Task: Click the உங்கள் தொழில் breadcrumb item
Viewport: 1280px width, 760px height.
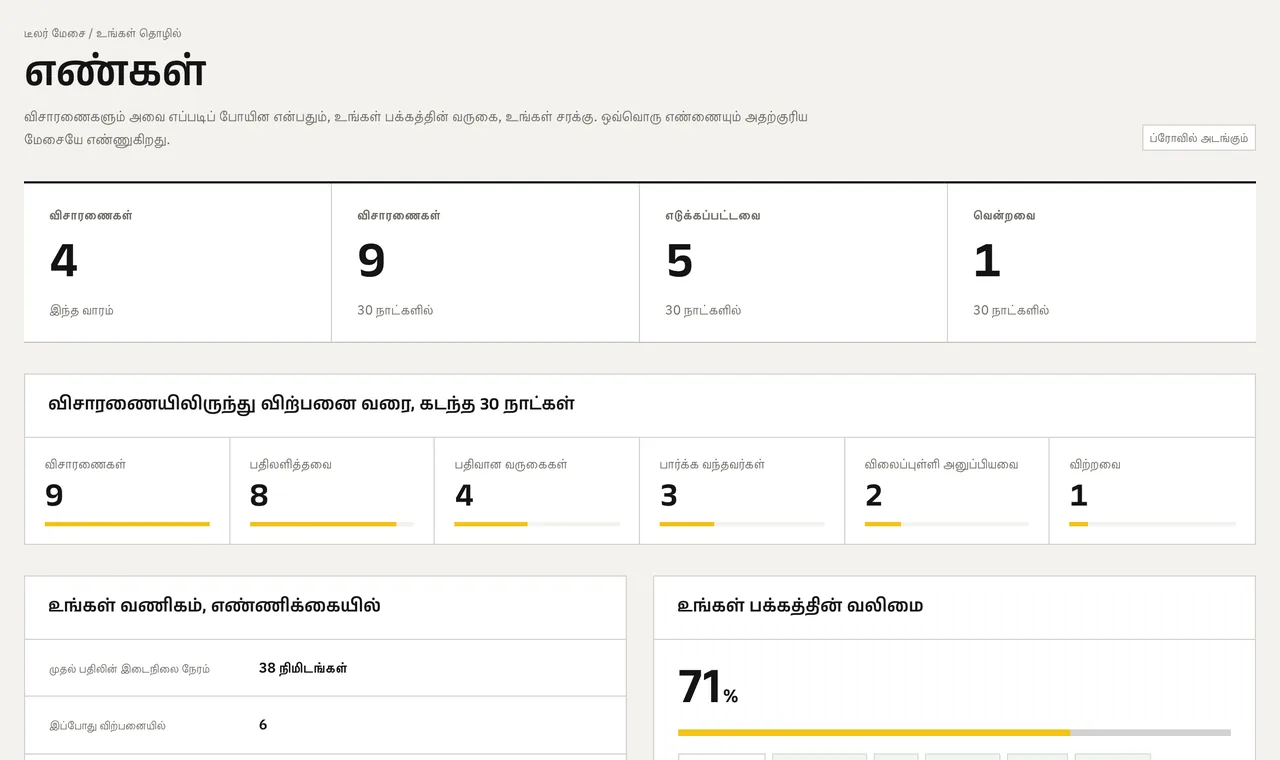Action: click(x=139, y=33)
